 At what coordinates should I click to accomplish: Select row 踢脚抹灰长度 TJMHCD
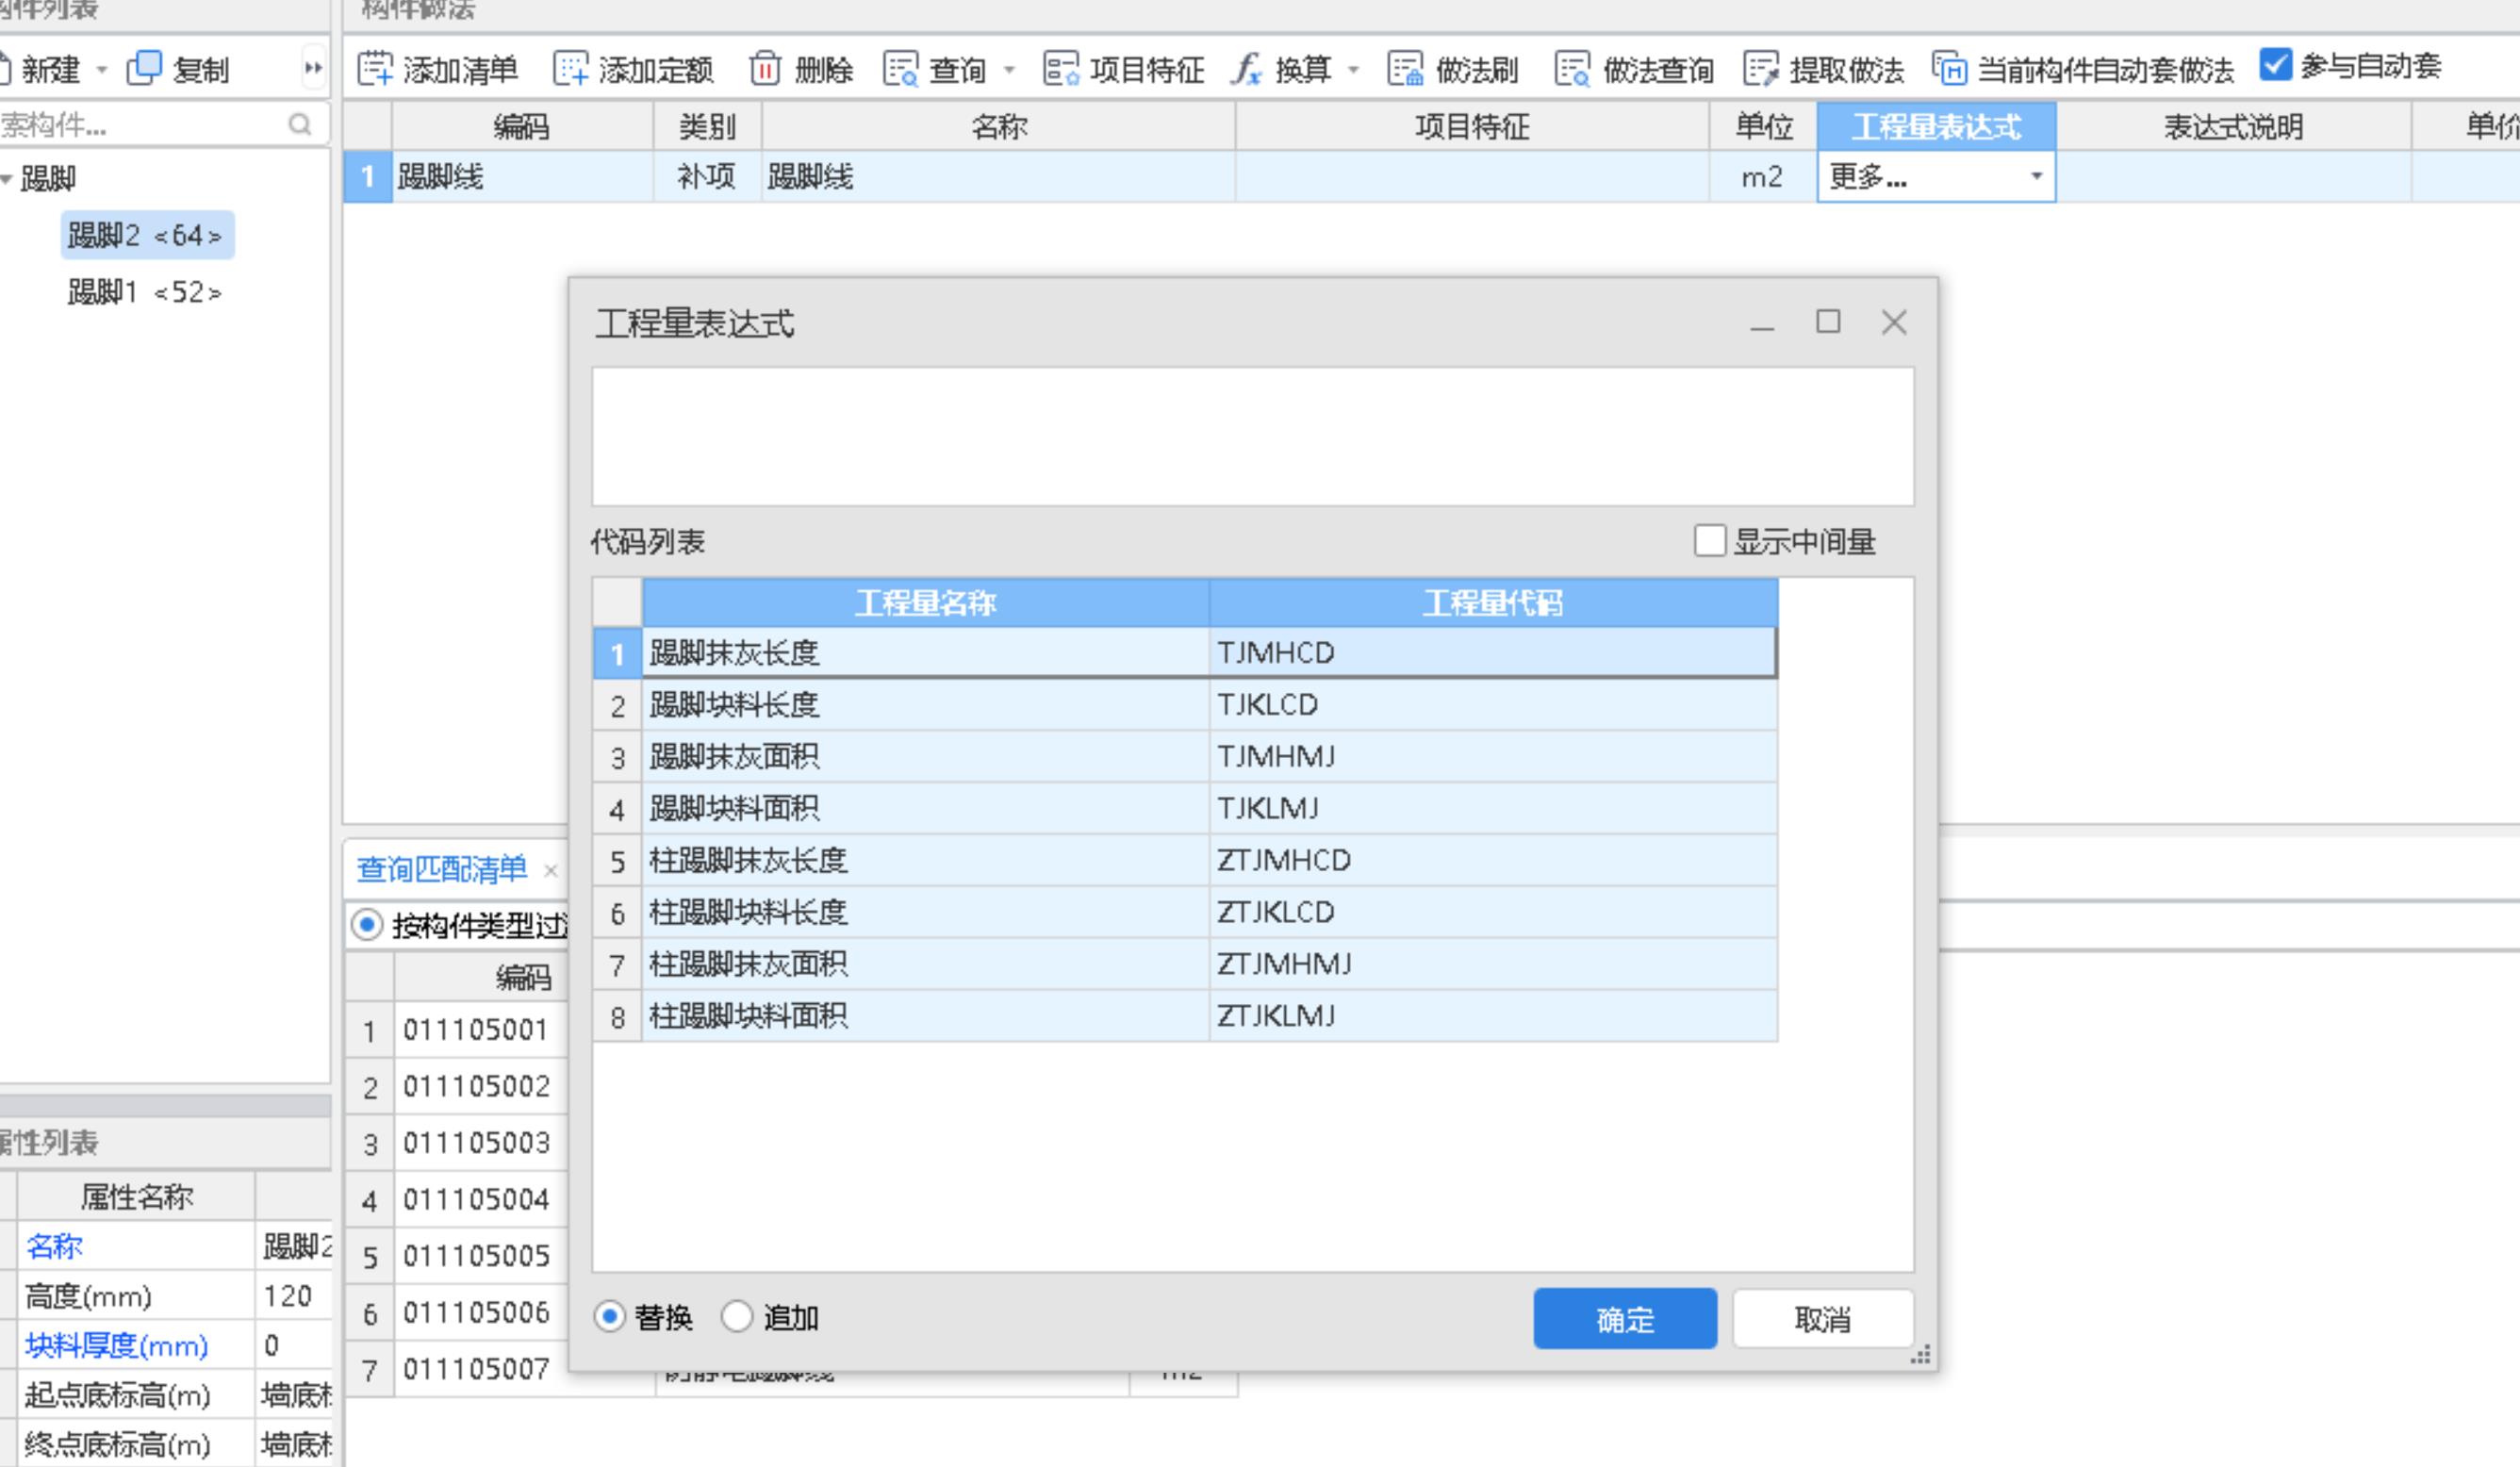tap(1184, 653)
